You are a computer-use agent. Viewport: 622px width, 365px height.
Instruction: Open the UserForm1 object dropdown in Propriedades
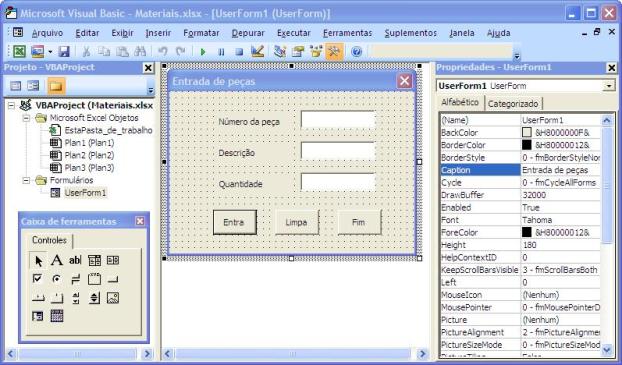tap(609, 86)
